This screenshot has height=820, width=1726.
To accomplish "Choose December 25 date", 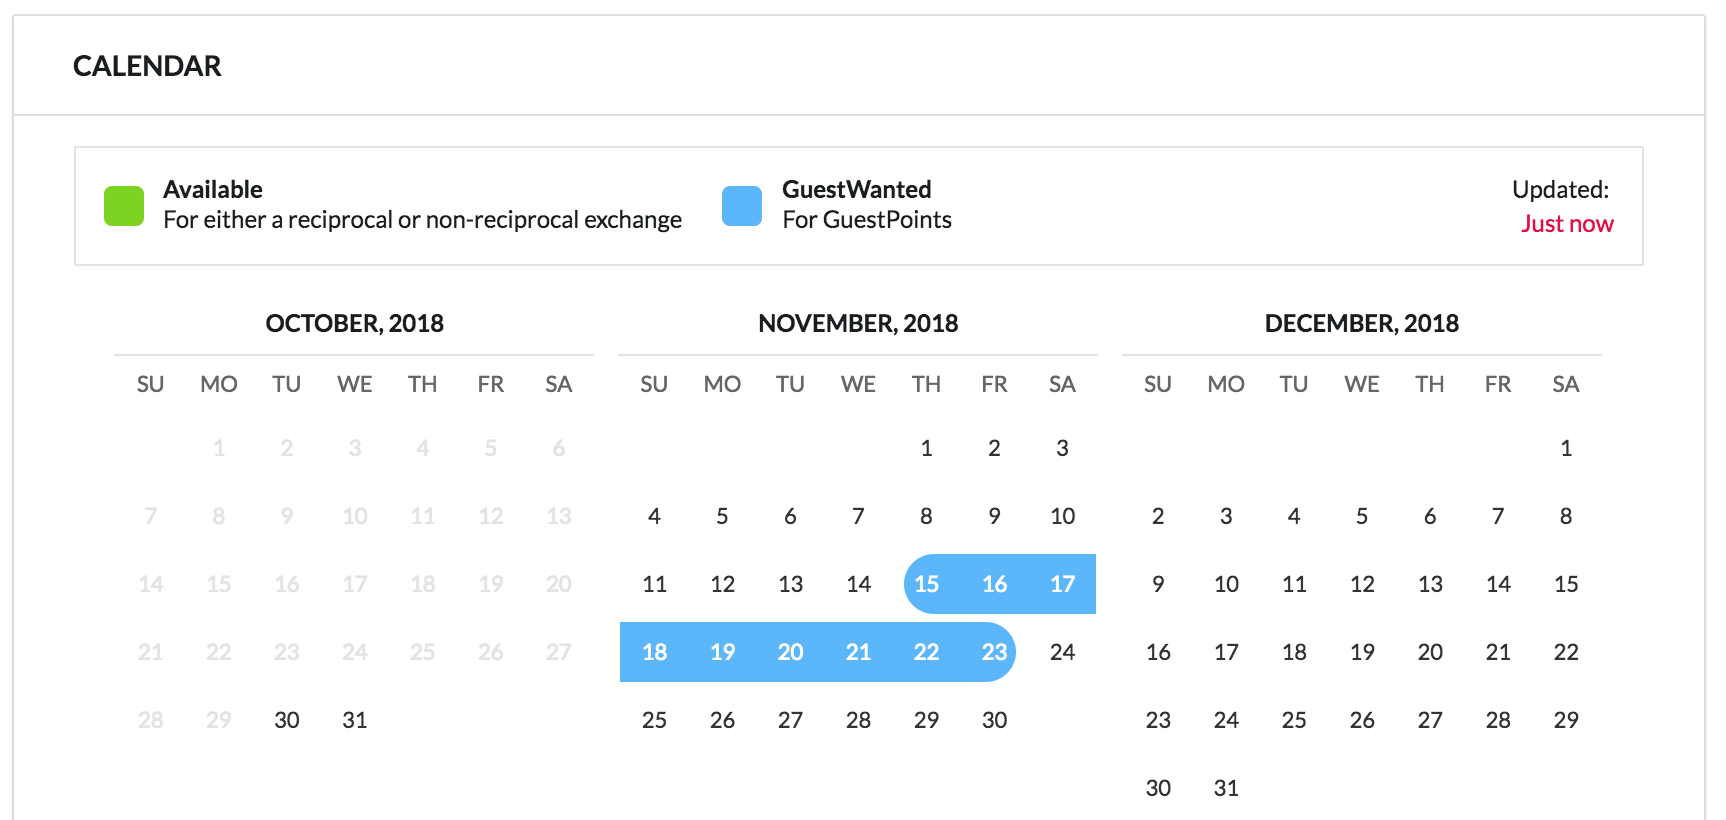I will click(1294, 720).
